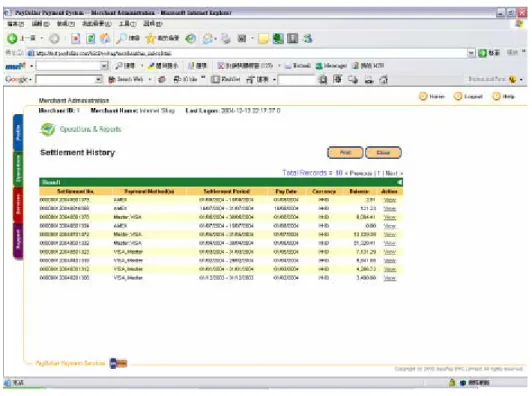
Task: Click the Mail envelope toolbar icon
Action: [x=208, y=39]
